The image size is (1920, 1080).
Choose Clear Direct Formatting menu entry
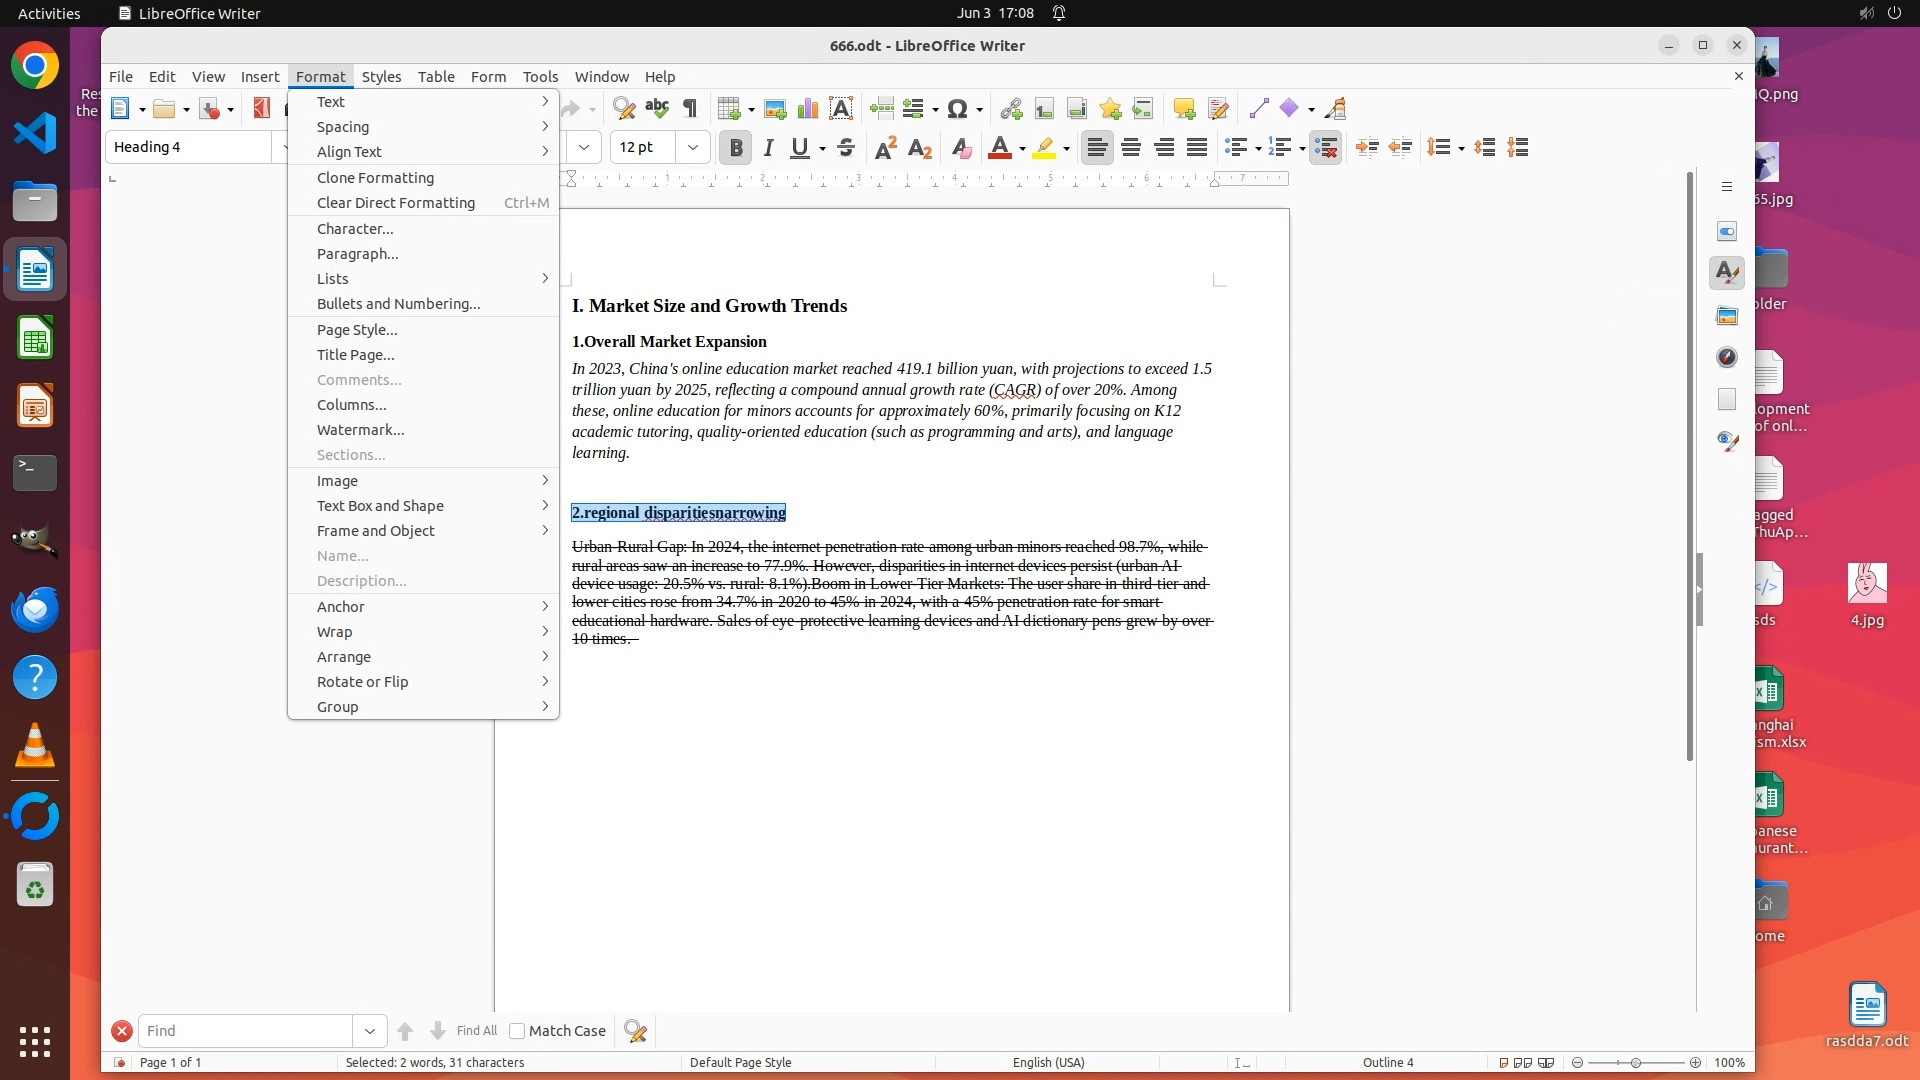(x=396, y=203)
